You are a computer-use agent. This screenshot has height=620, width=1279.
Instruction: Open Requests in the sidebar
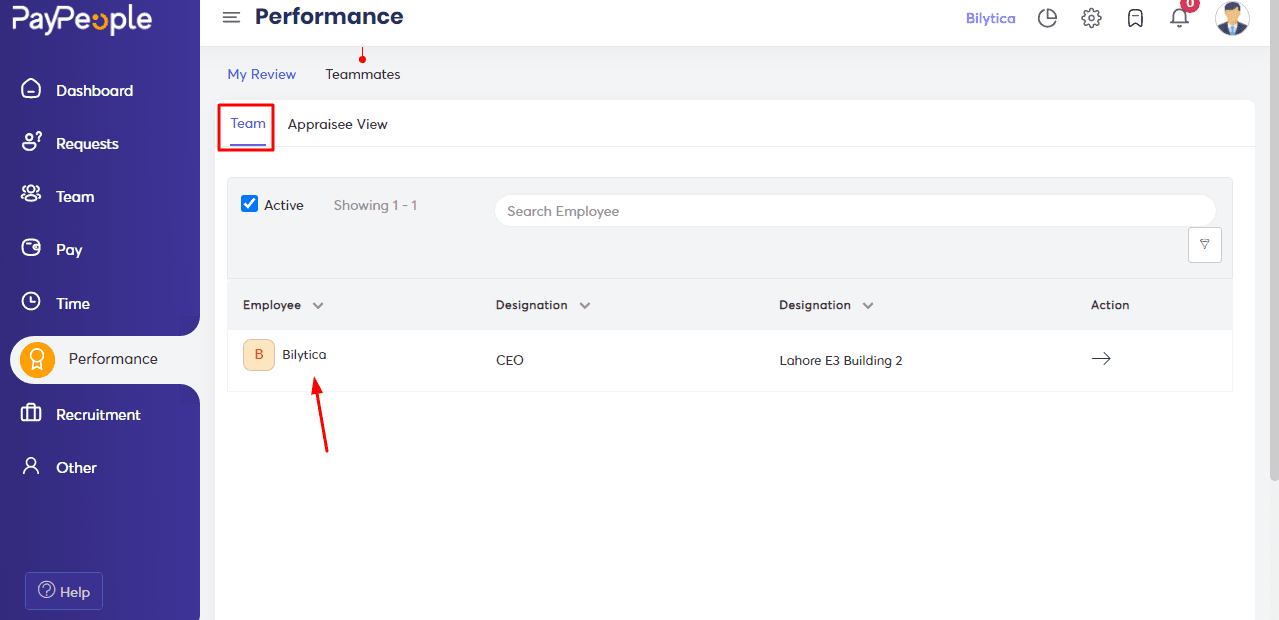[87, 144]
